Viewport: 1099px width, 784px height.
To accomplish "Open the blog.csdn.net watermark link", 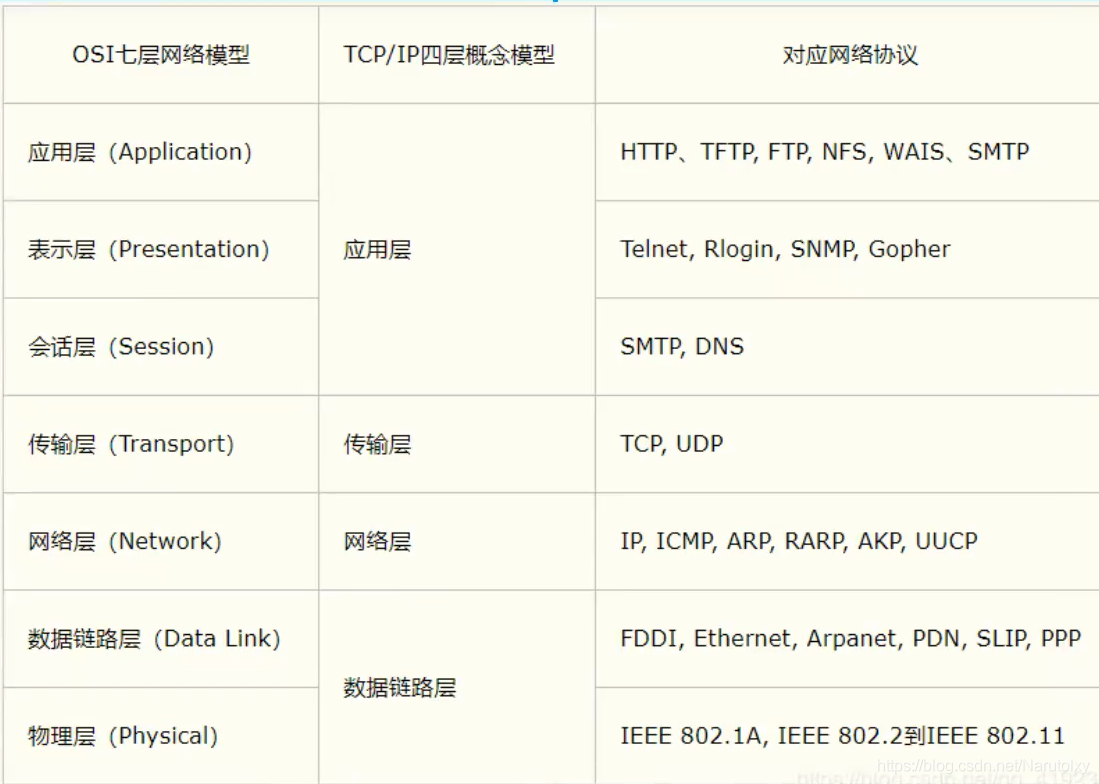I will coord(983,766).
